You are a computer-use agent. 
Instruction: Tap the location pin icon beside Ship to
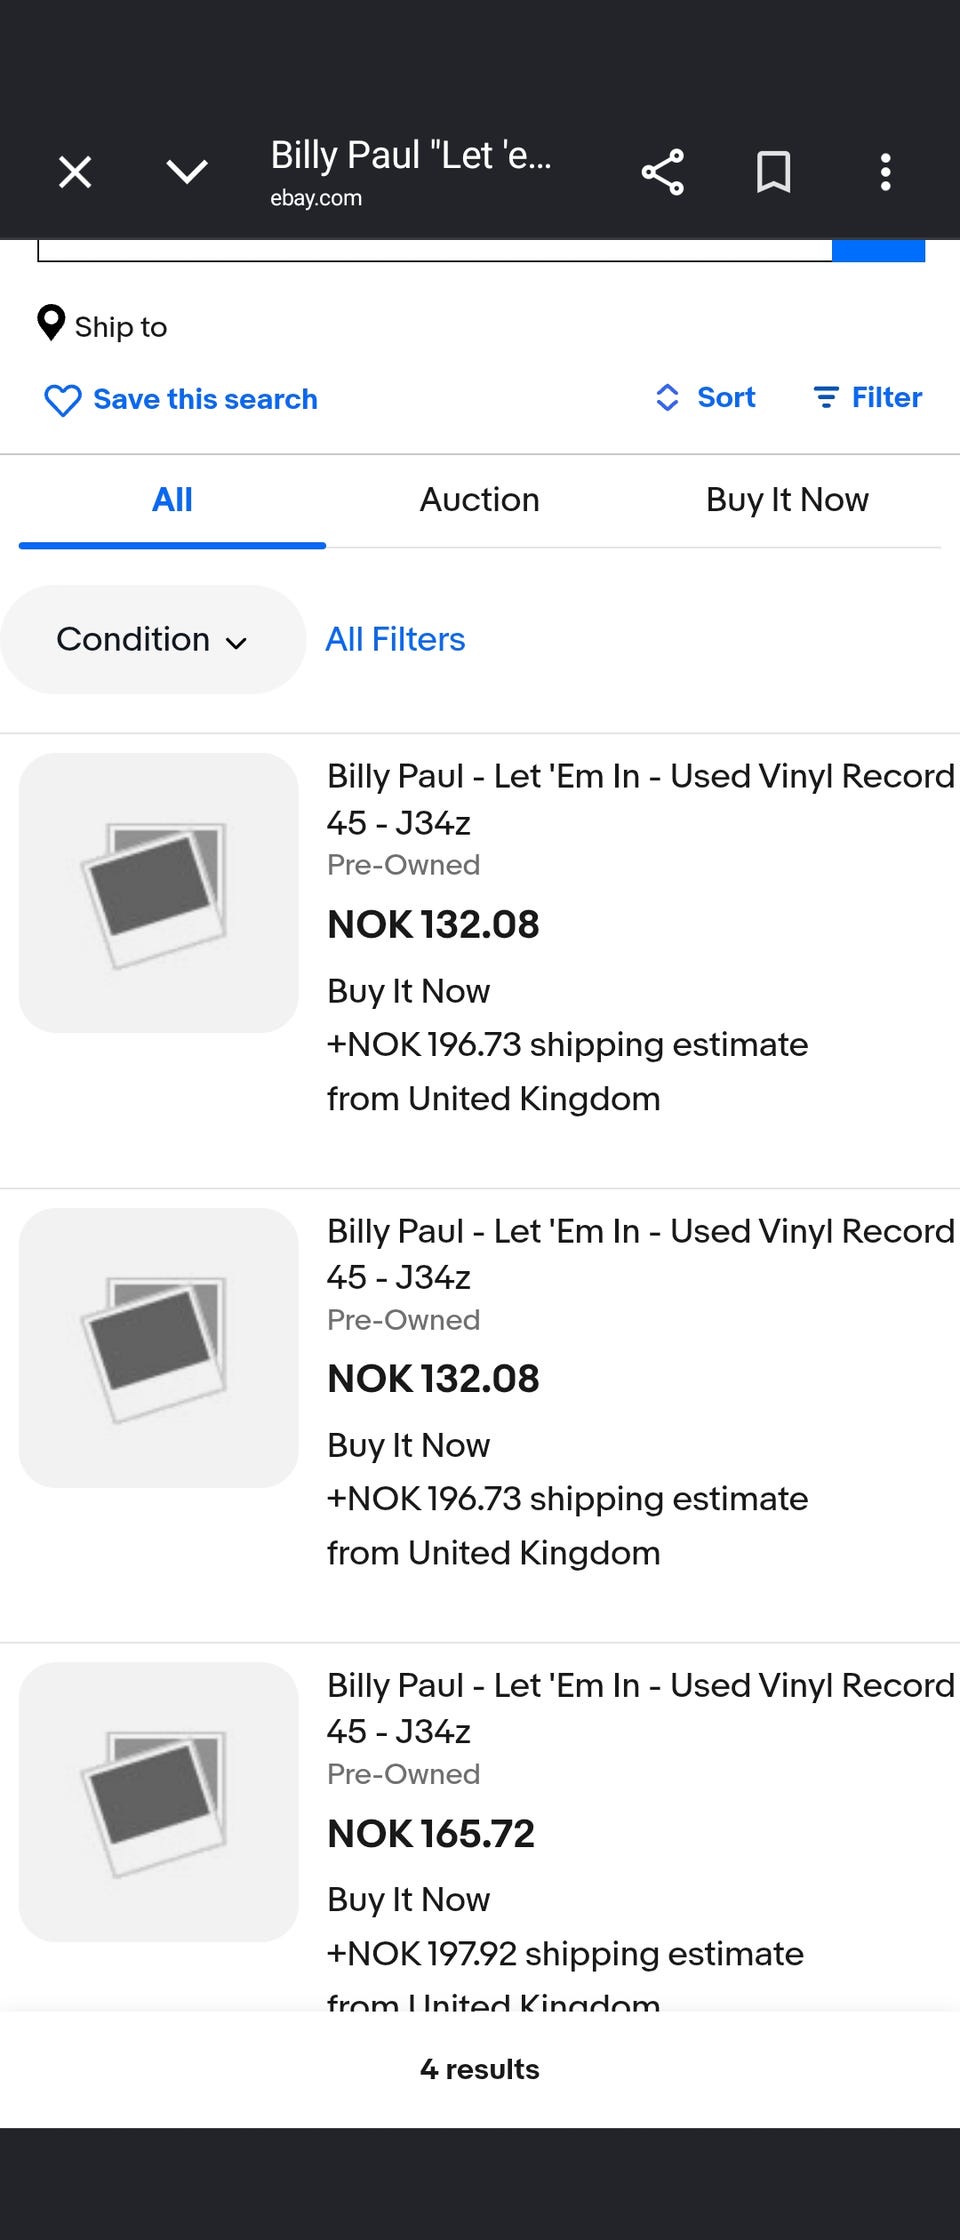pos(51,323)
